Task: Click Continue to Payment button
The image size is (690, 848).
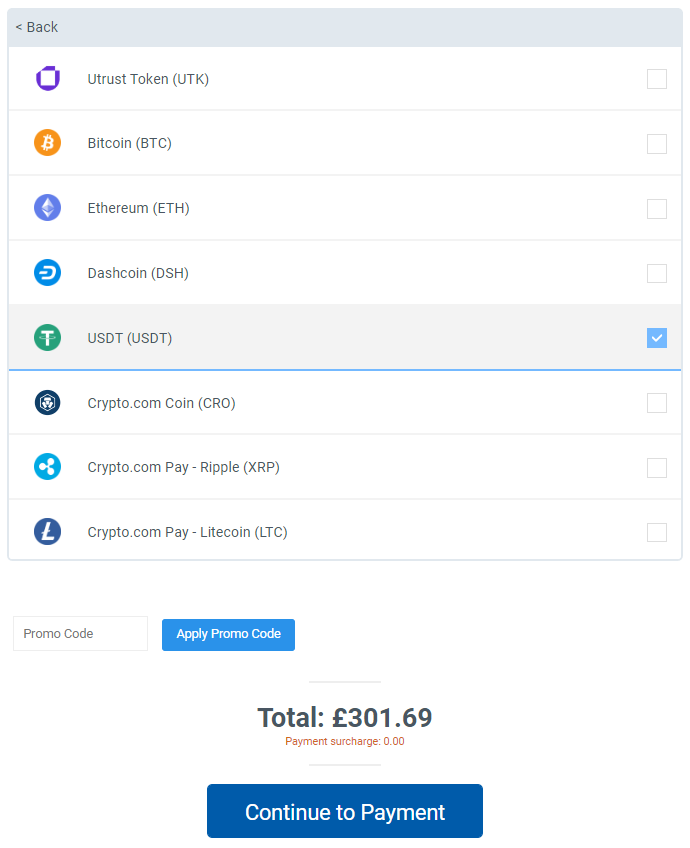Action: [x=344, y=811]
